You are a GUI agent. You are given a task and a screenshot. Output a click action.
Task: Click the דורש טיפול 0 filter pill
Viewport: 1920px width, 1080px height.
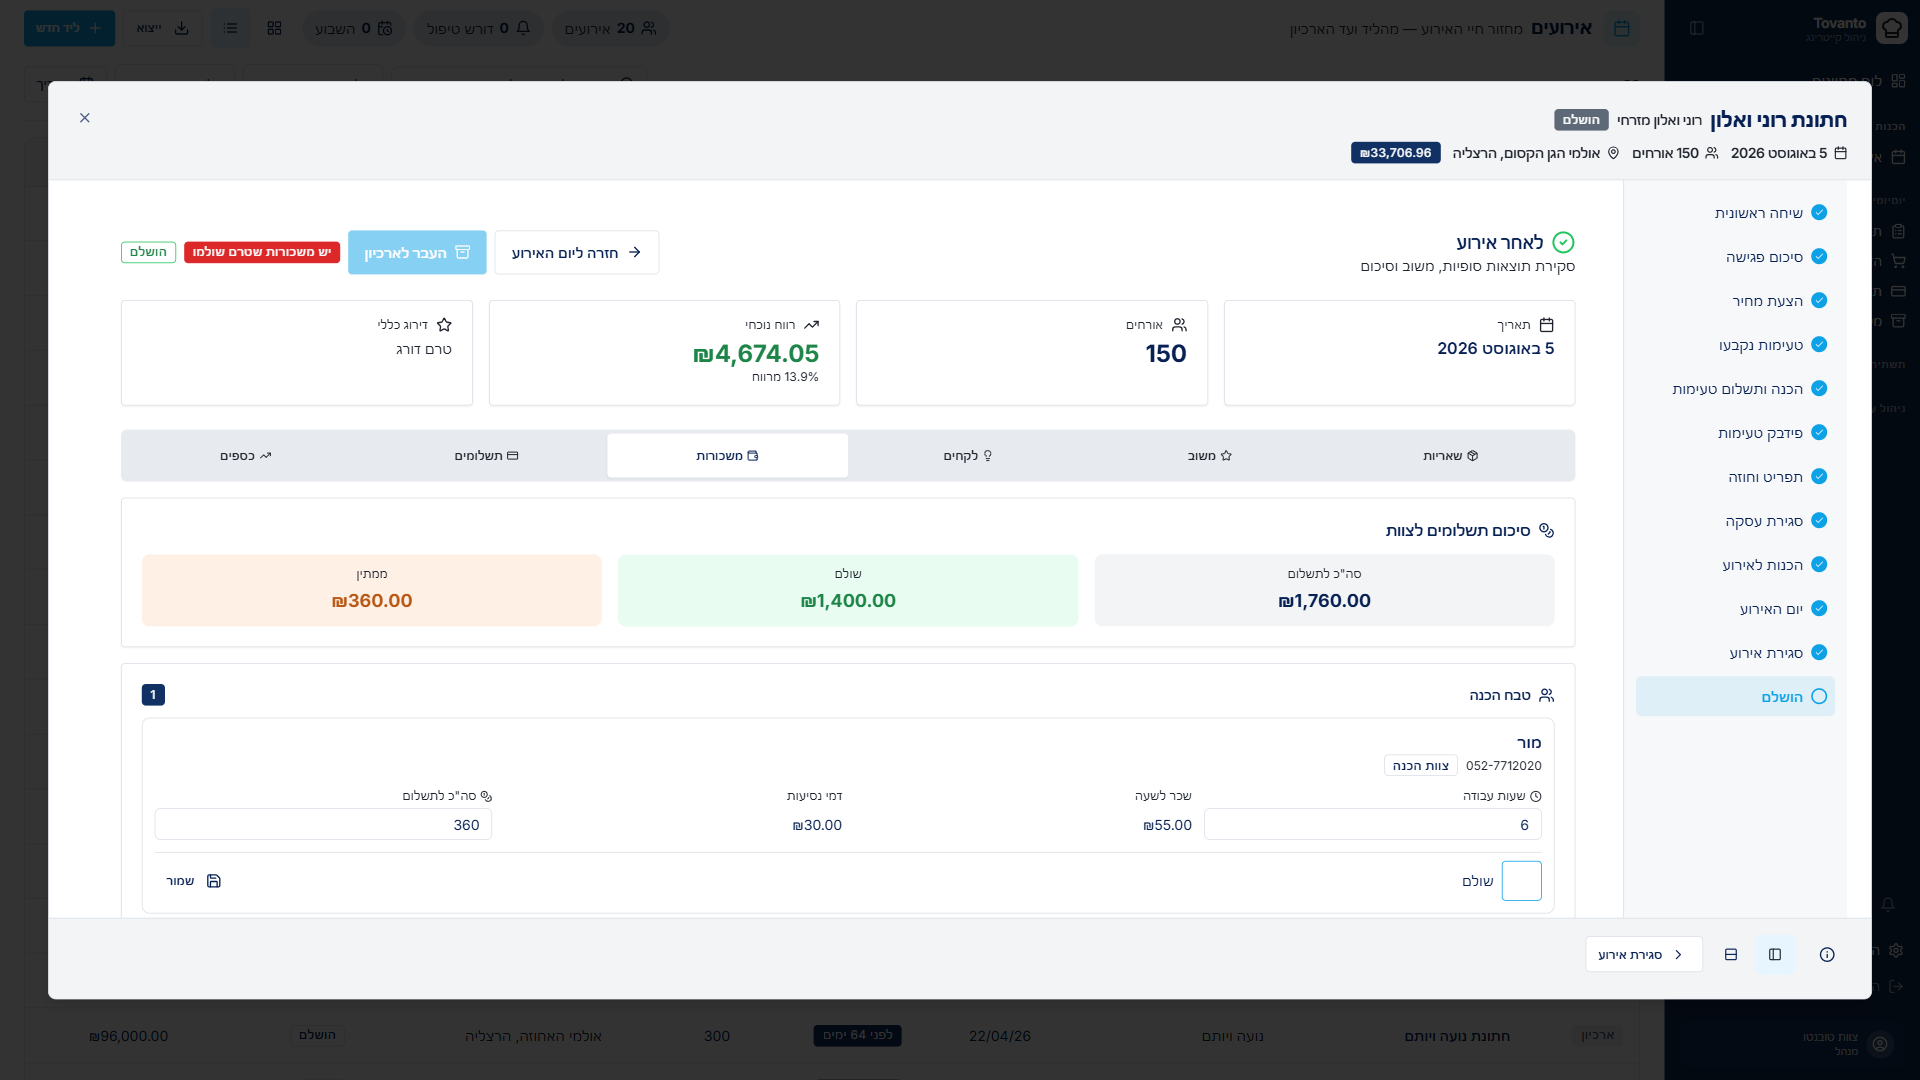[x=478, y=28]
